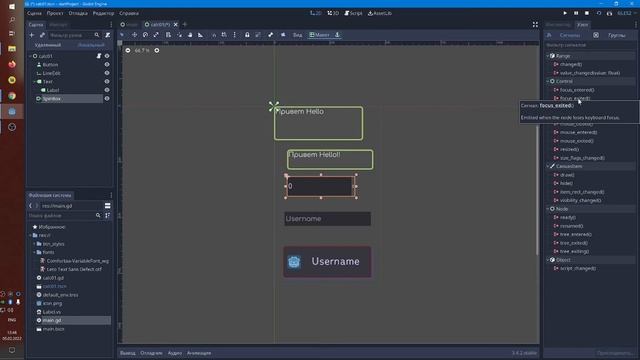Screen dimensions: 640x360
Task: Attach script icon next to node filter
Action: (x=107, y=35)
